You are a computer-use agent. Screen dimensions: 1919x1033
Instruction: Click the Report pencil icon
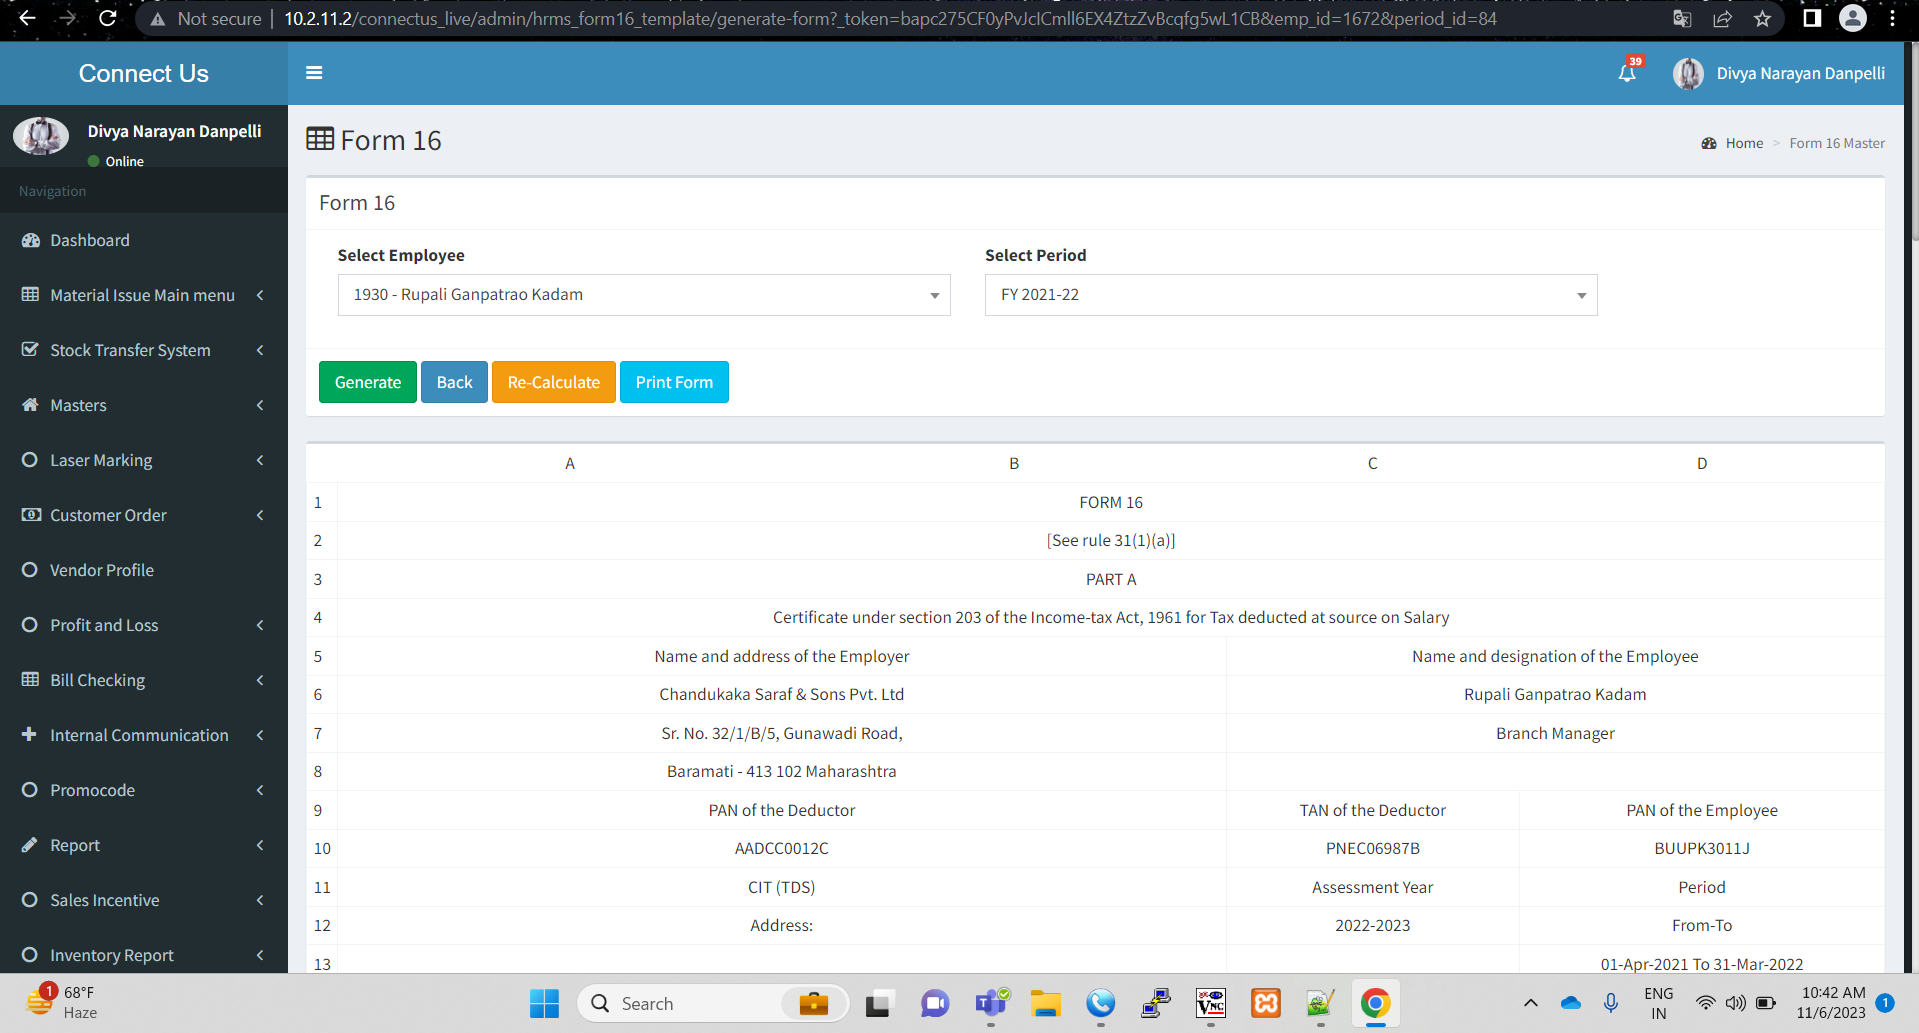pyautogui.click(x=30, y=845)
